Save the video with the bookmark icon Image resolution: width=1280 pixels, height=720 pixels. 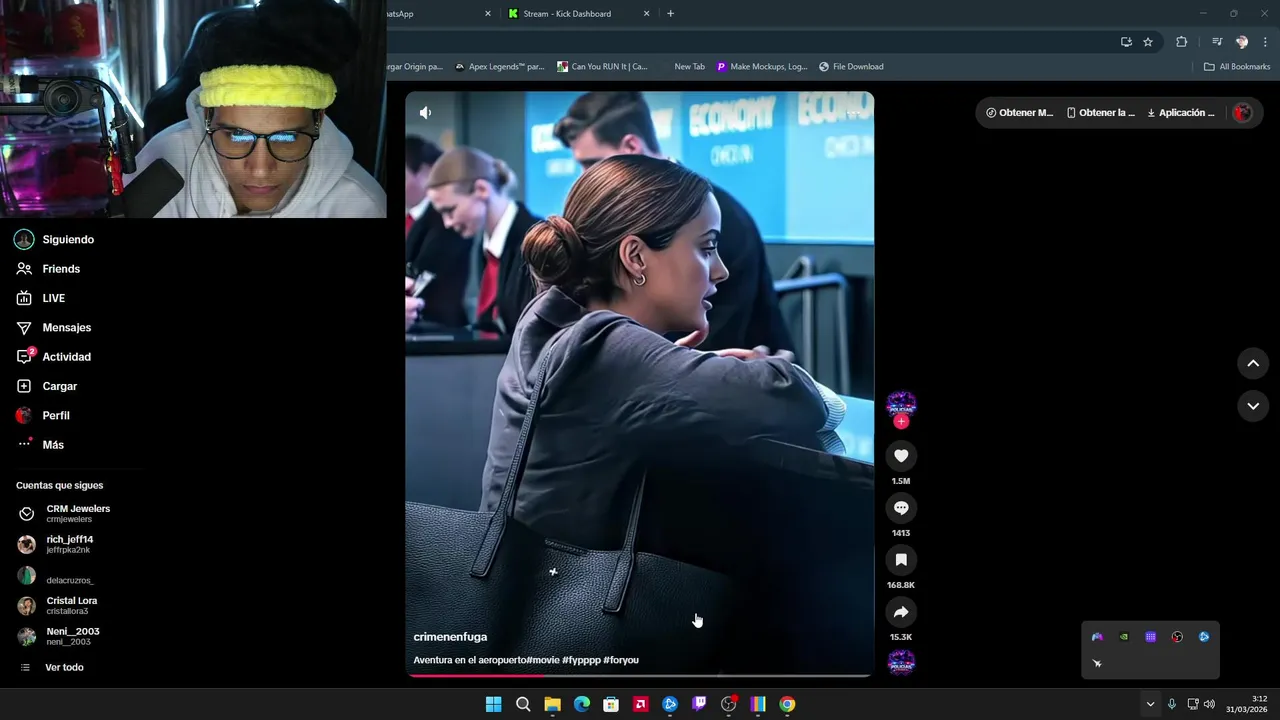pyautogui.click(x=901, y=560)
